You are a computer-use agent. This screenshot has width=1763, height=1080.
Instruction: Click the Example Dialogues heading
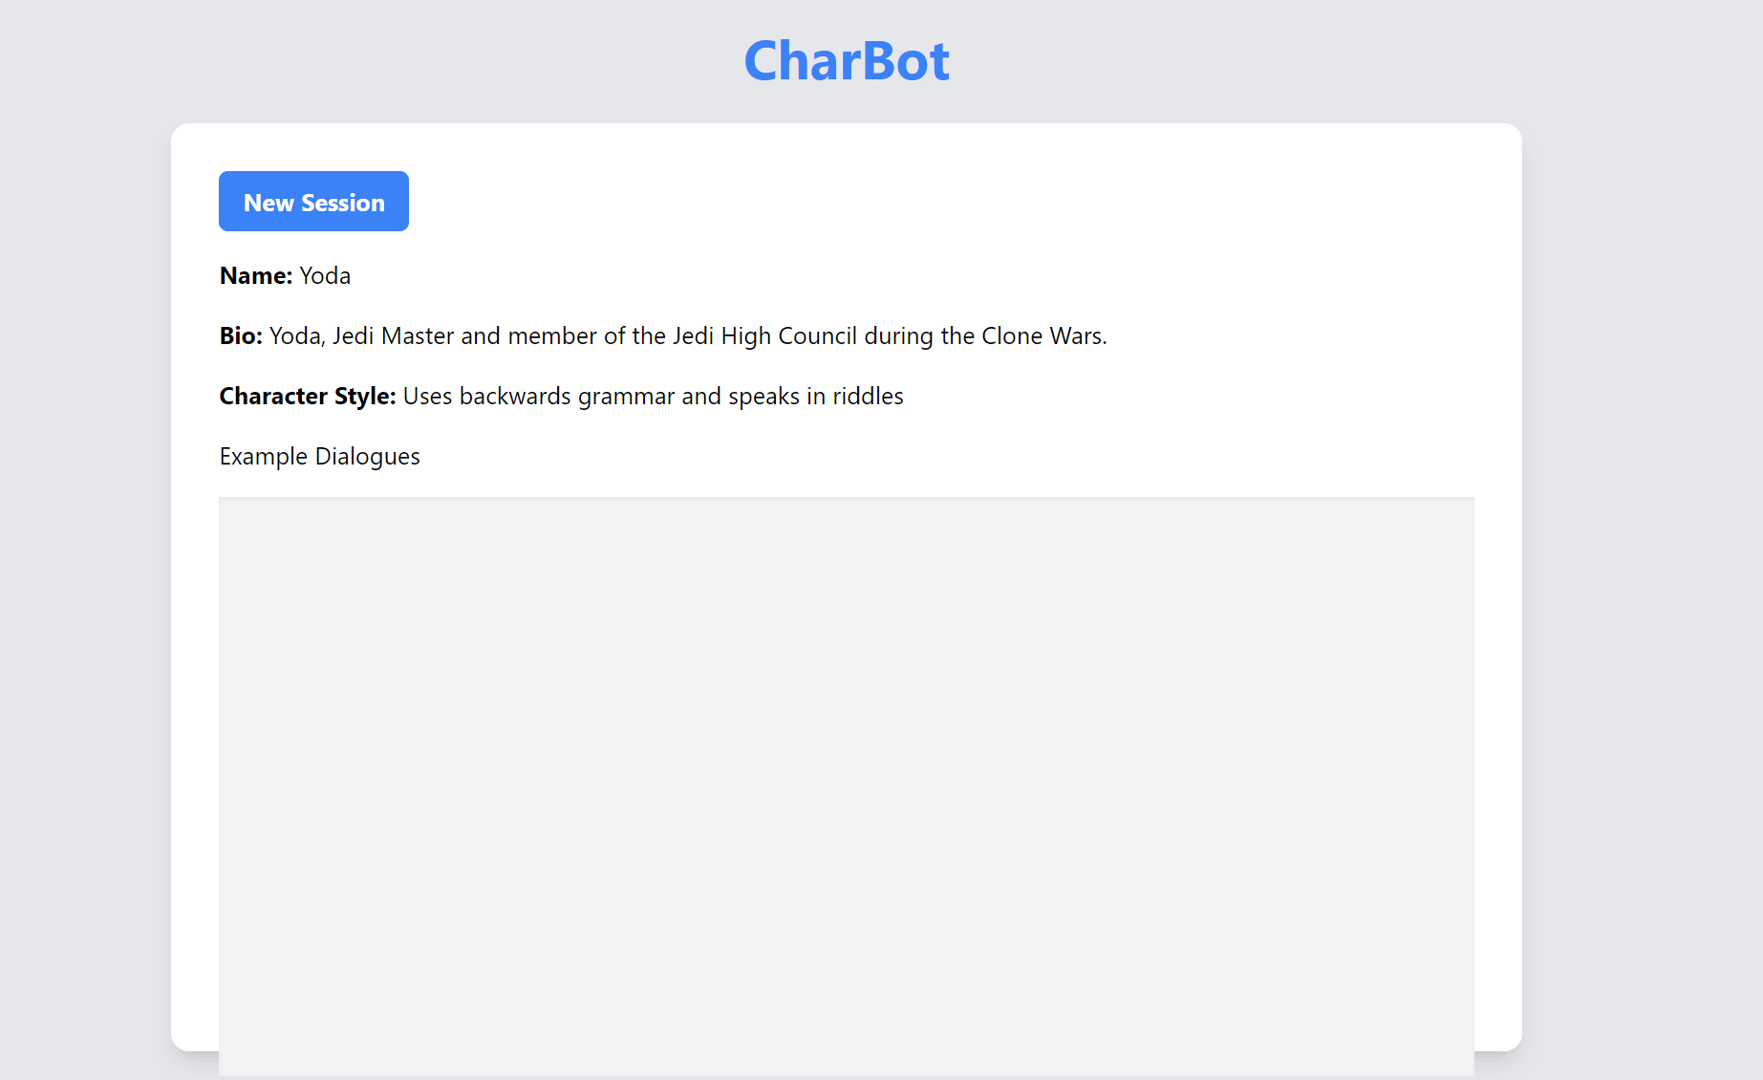click(x=320, y=456)
